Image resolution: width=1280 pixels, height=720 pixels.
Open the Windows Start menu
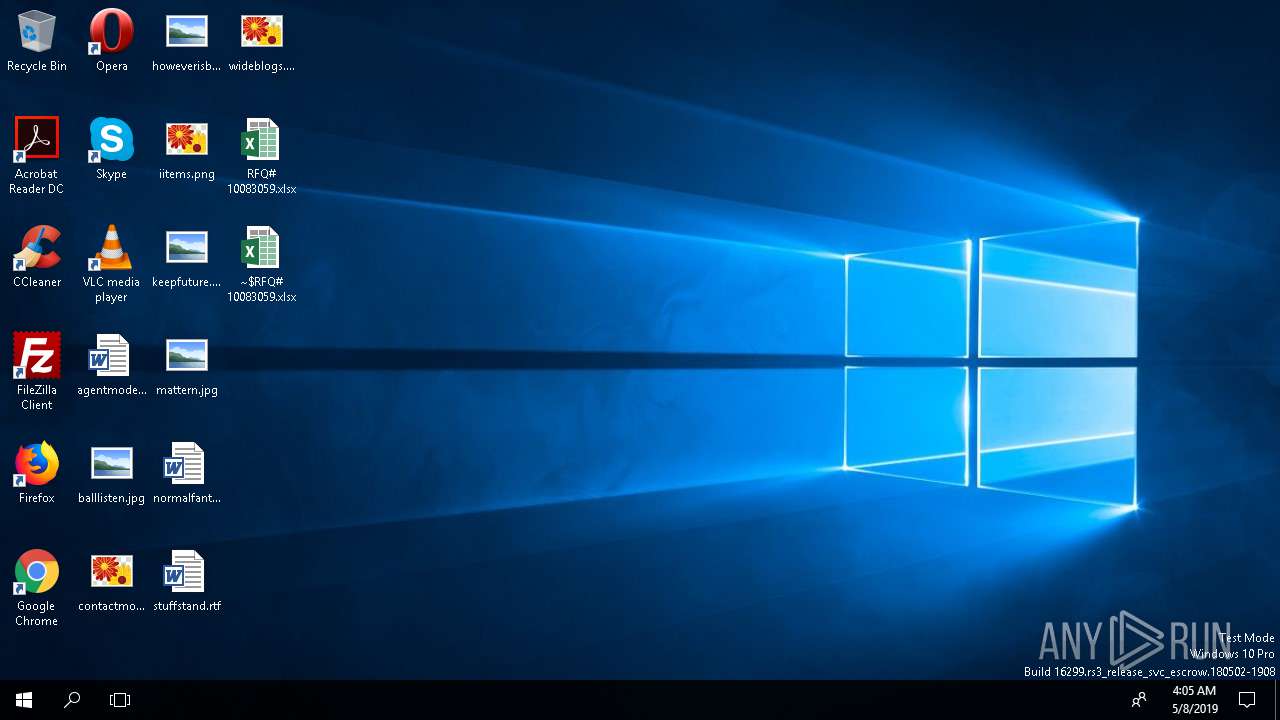(x=24, y=700)
